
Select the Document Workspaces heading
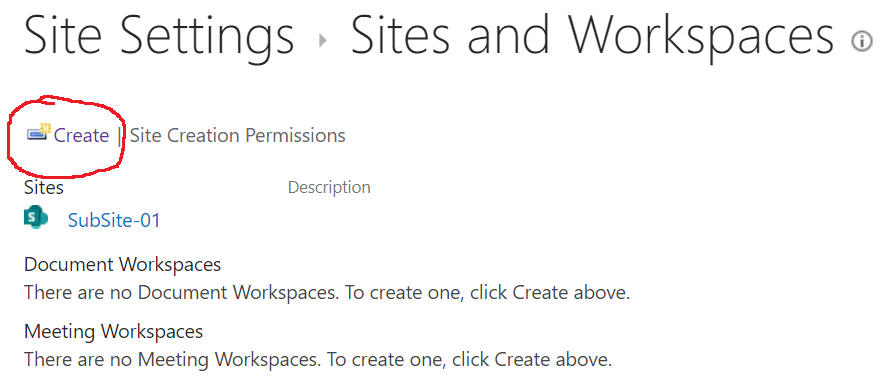(122, 264)
